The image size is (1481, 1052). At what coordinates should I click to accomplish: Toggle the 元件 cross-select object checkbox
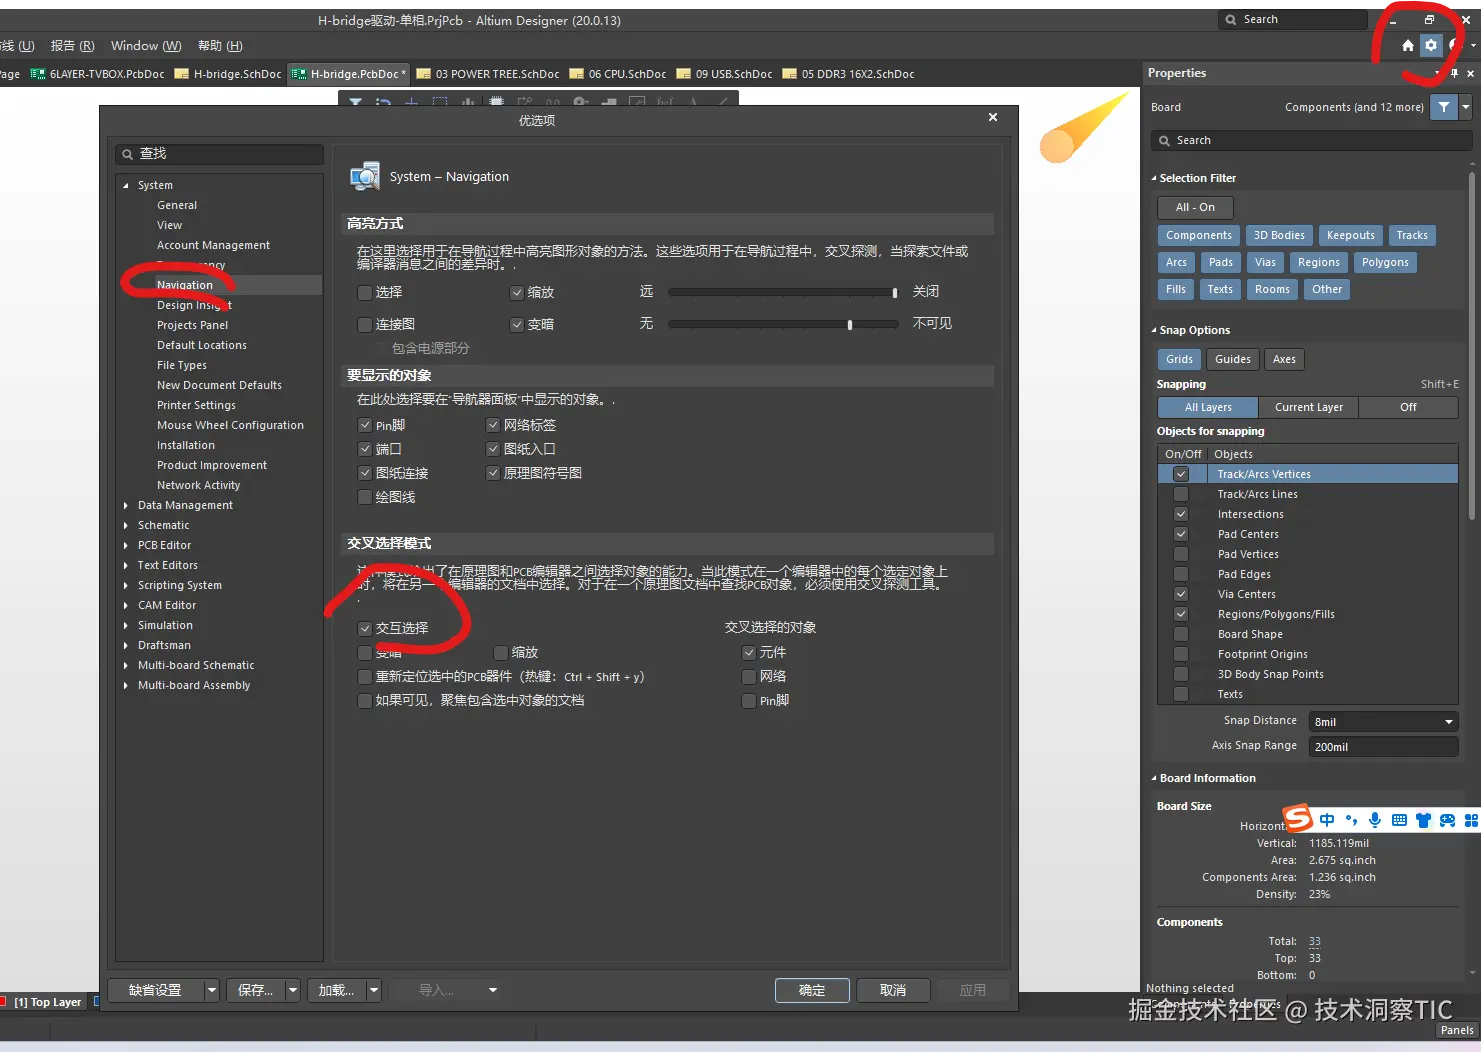point(749,652)
